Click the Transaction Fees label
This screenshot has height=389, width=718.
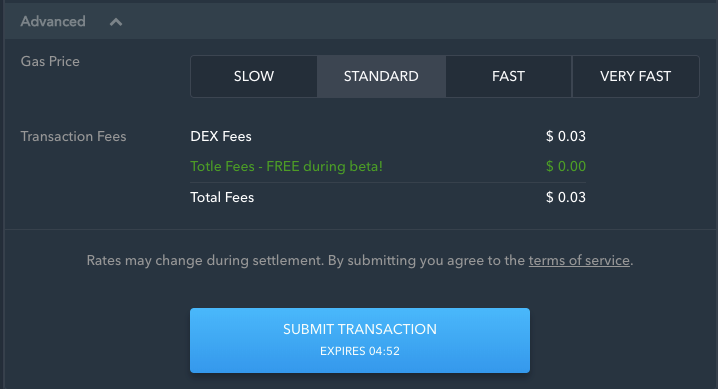click(73, 136)
